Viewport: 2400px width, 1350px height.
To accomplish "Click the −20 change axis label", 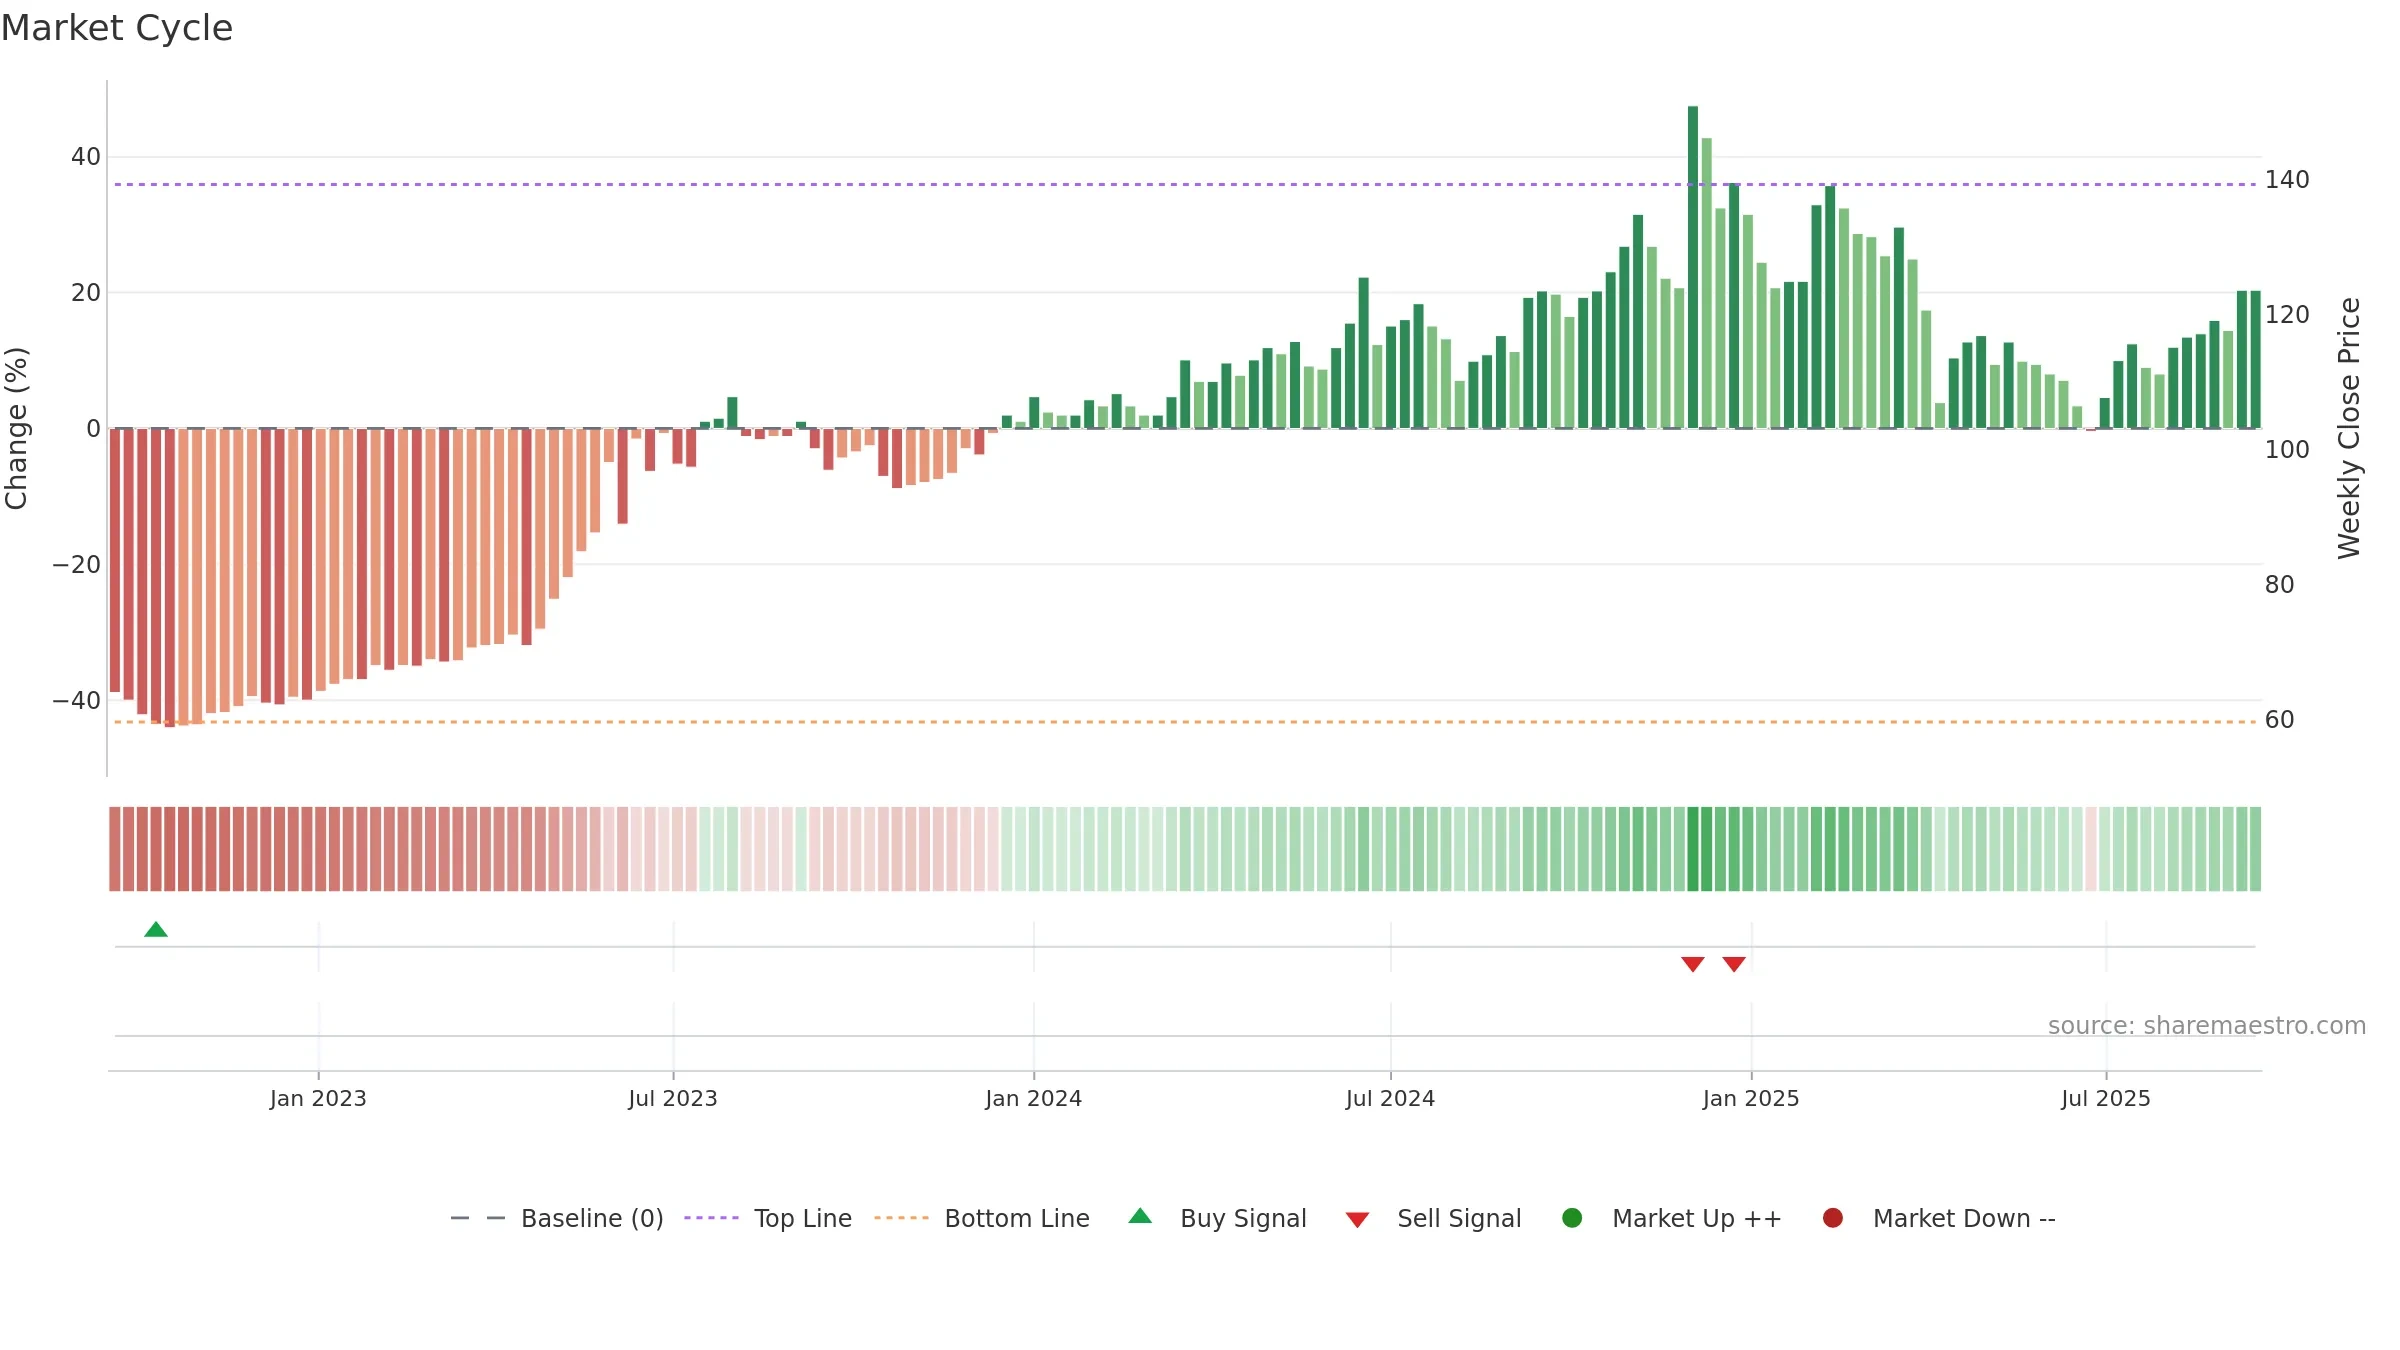I will coord(77,564).
